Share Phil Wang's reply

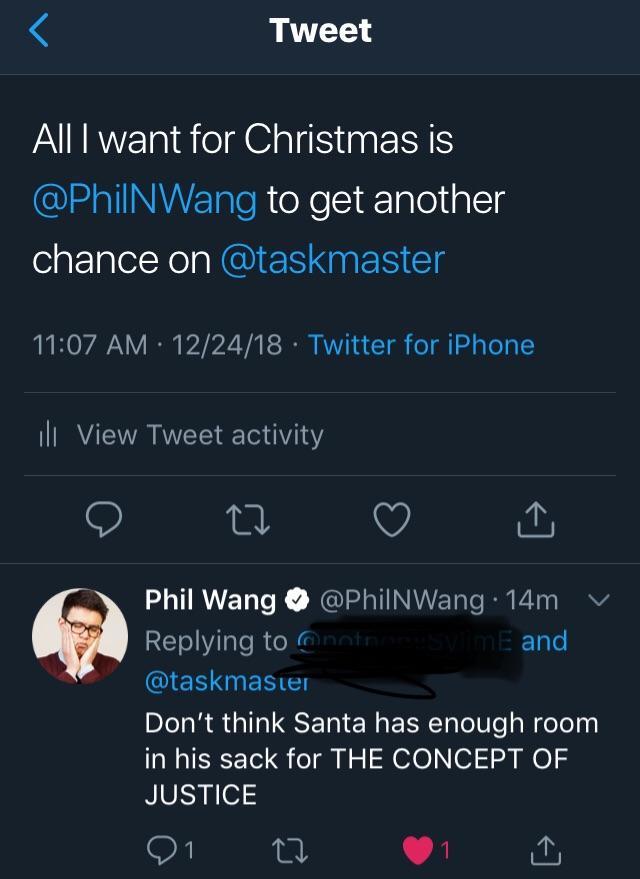coord(546,849)
